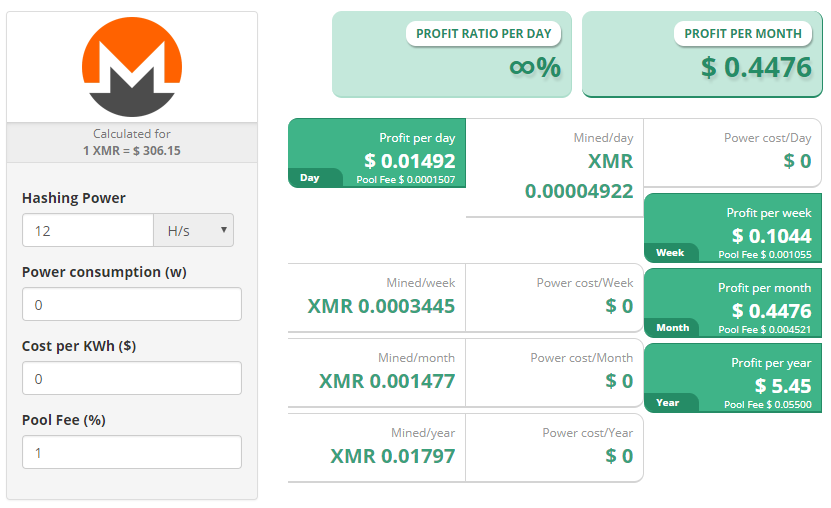Viewport: 831px width, 508px height.
Task: Click the Mined/day value 0.00004922
Action: (579, 191)
